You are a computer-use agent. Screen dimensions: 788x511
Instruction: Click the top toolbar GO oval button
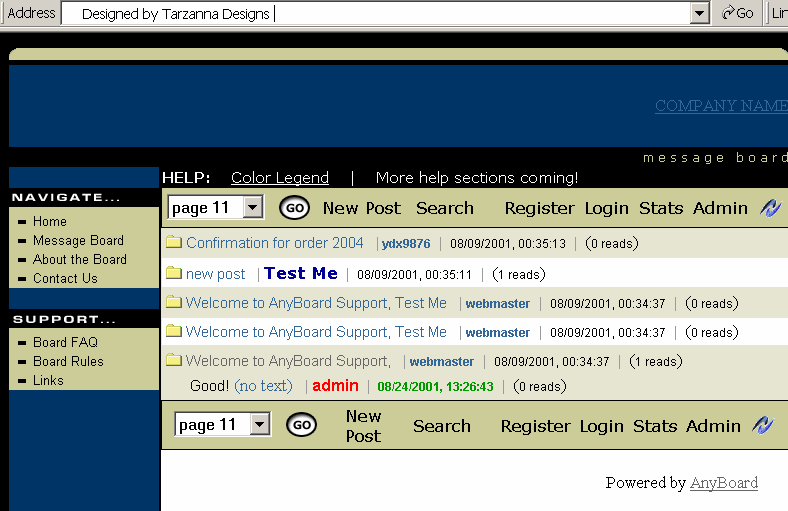[x=294, y=208]
